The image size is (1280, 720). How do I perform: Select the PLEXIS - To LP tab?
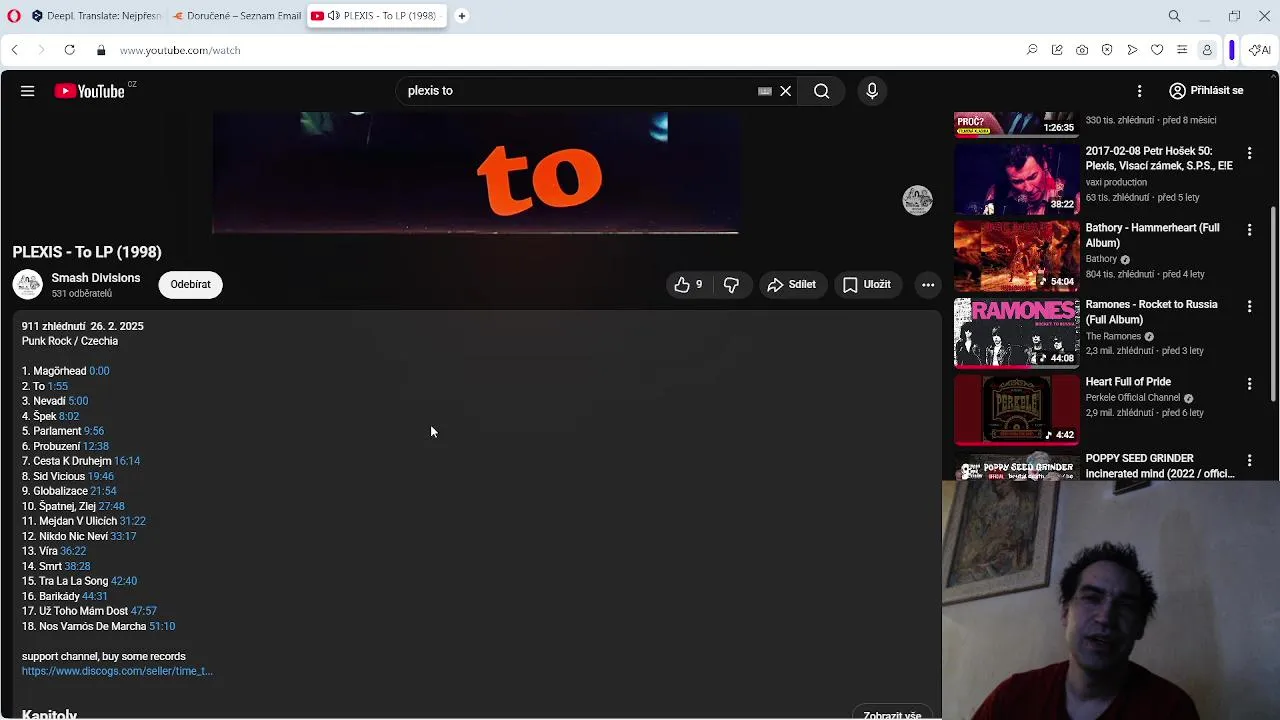pos(375,16)
